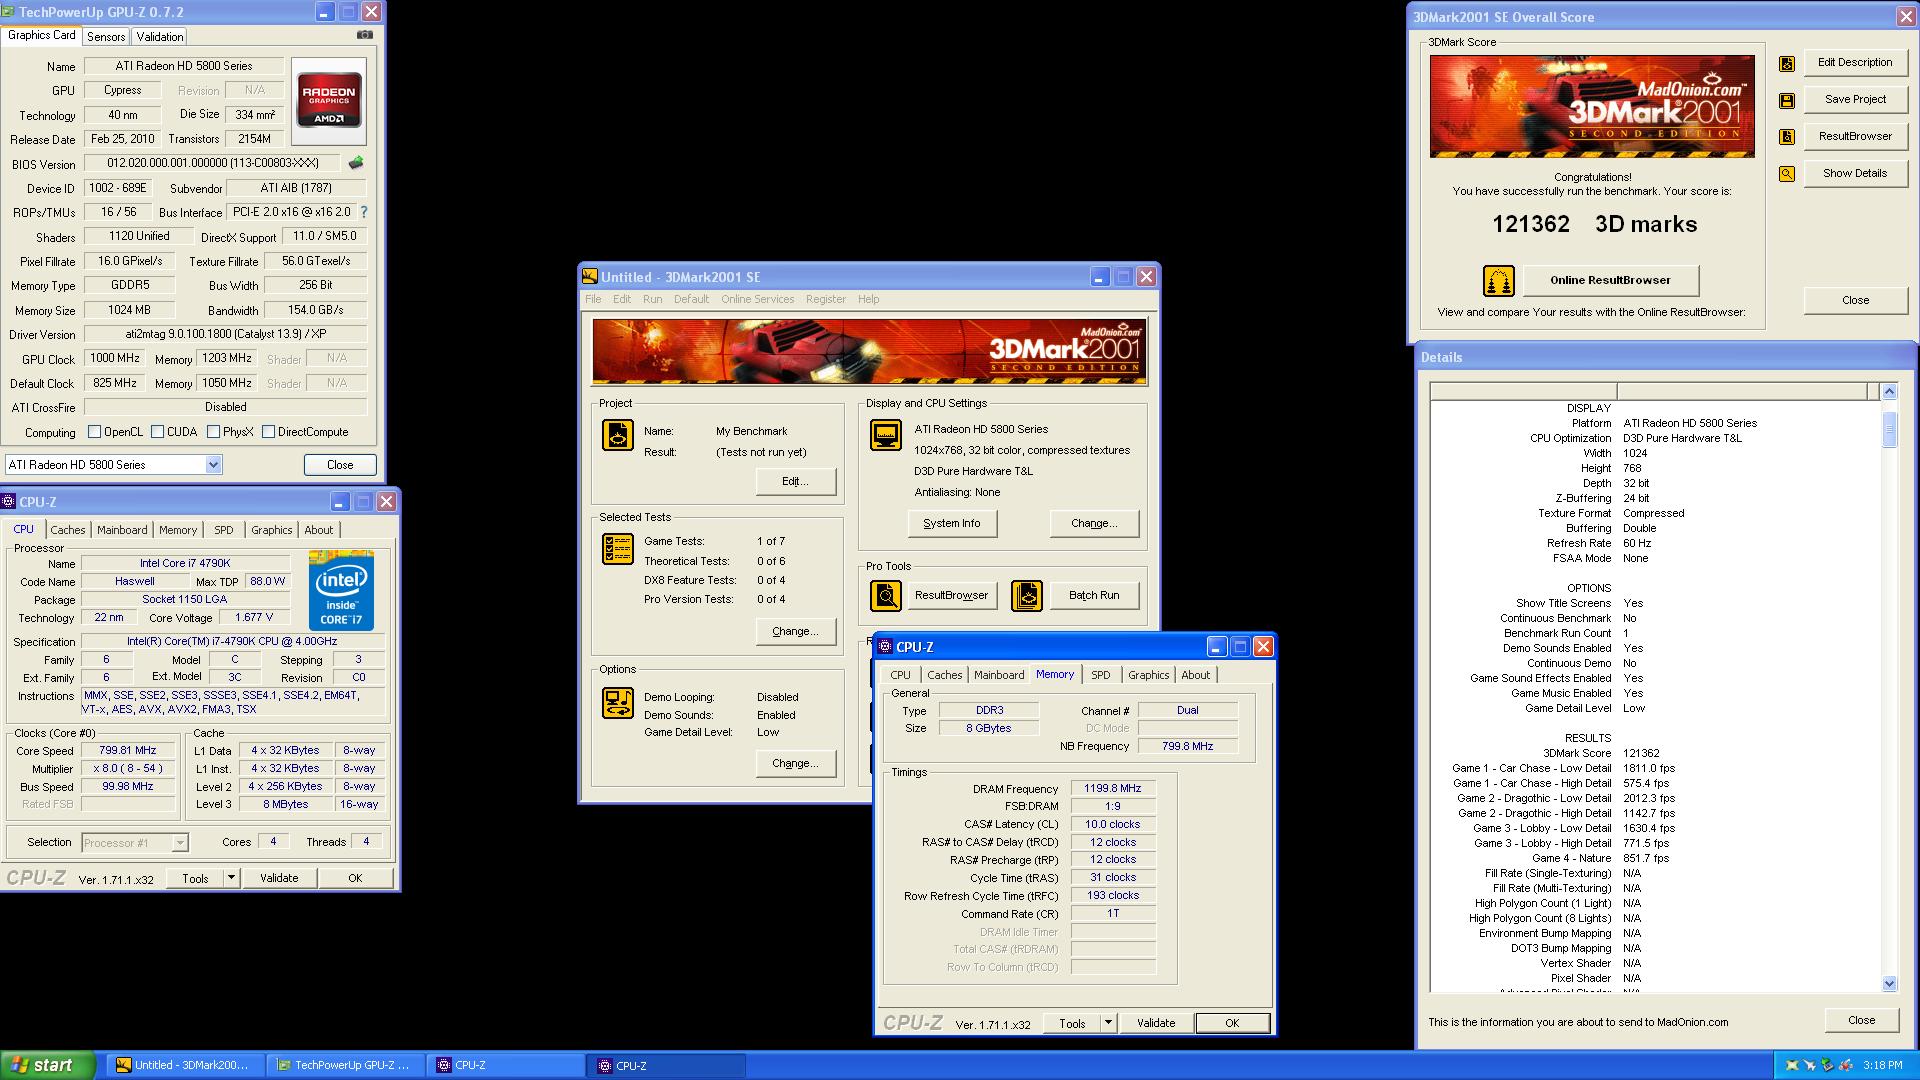The width and height of the screenshot is (1920, 1080).
Task: Switch to 3DMark2001 taskbar button
Action: tap(184, 1066)
